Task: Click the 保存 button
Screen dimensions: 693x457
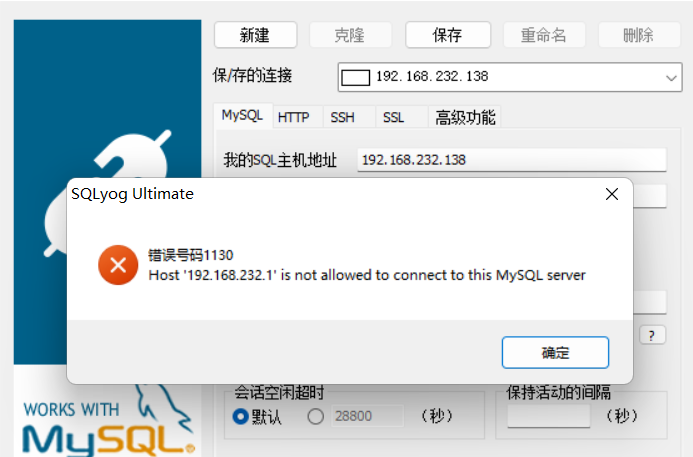Action: point(448,34)
